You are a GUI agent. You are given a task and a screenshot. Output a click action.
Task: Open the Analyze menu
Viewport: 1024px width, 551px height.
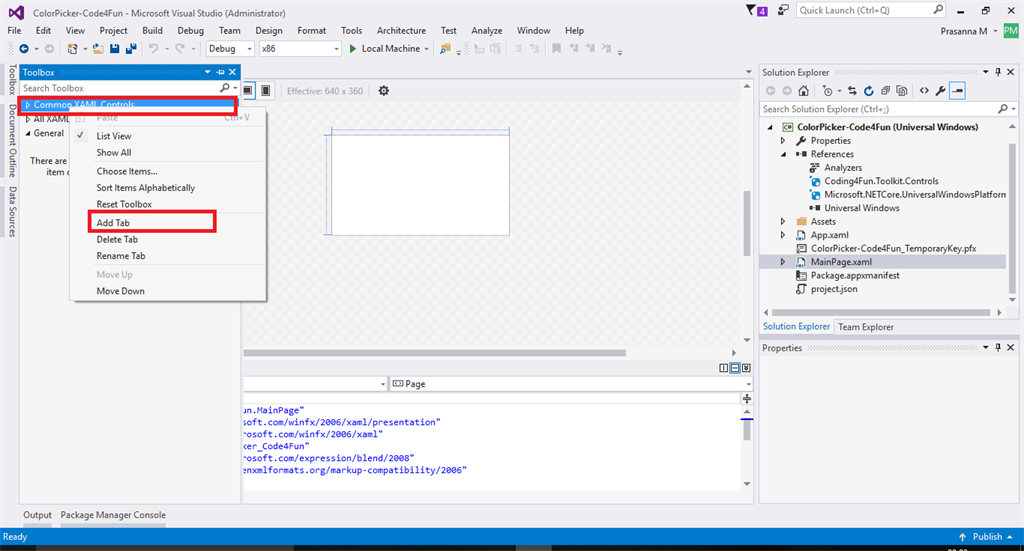[x=487, y=31]
